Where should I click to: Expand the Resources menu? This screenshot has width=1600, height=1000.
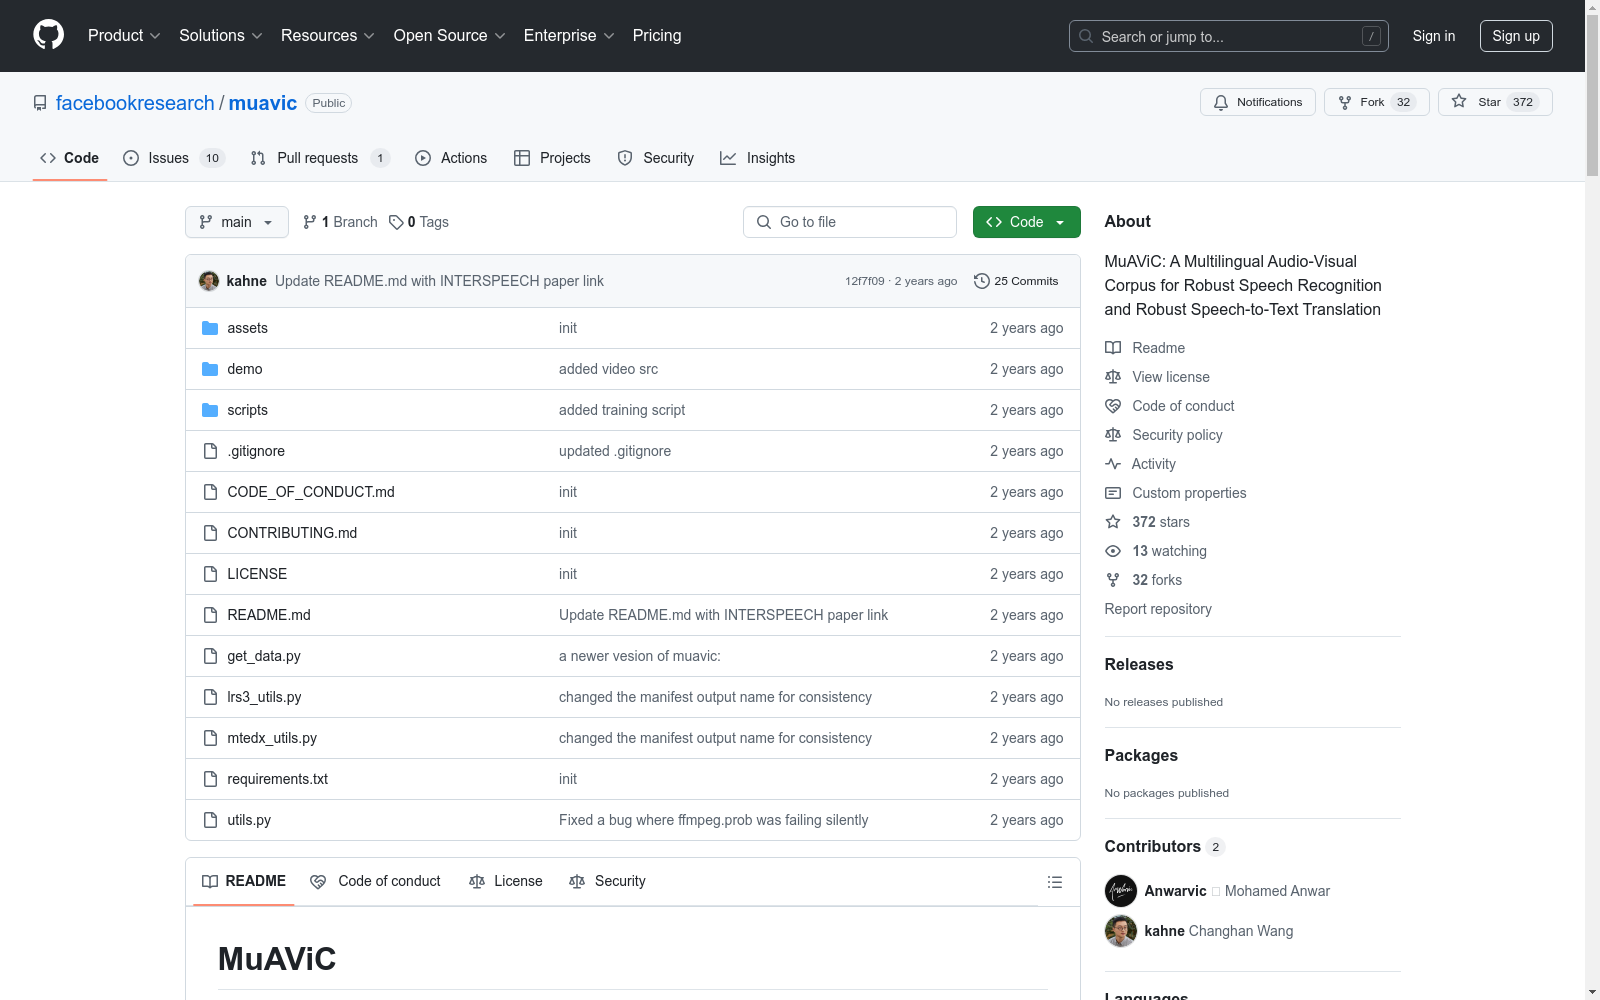(328, 36)
